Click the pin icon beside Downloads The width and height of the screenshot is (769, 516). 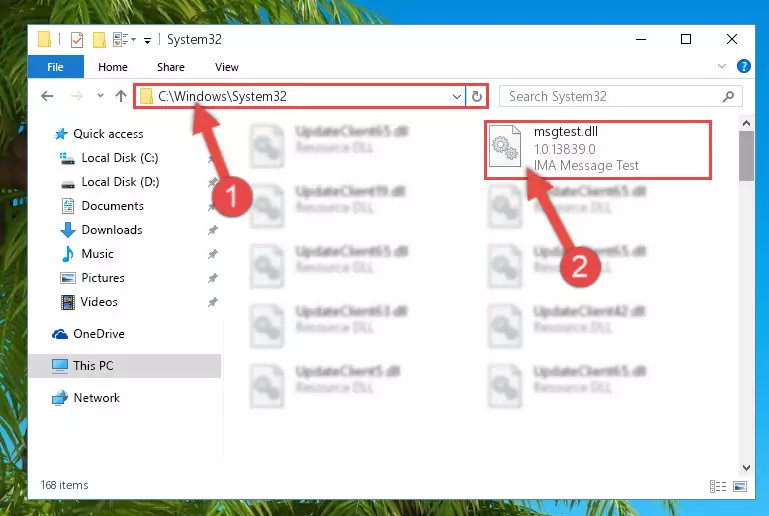click(x=212, y=230)
